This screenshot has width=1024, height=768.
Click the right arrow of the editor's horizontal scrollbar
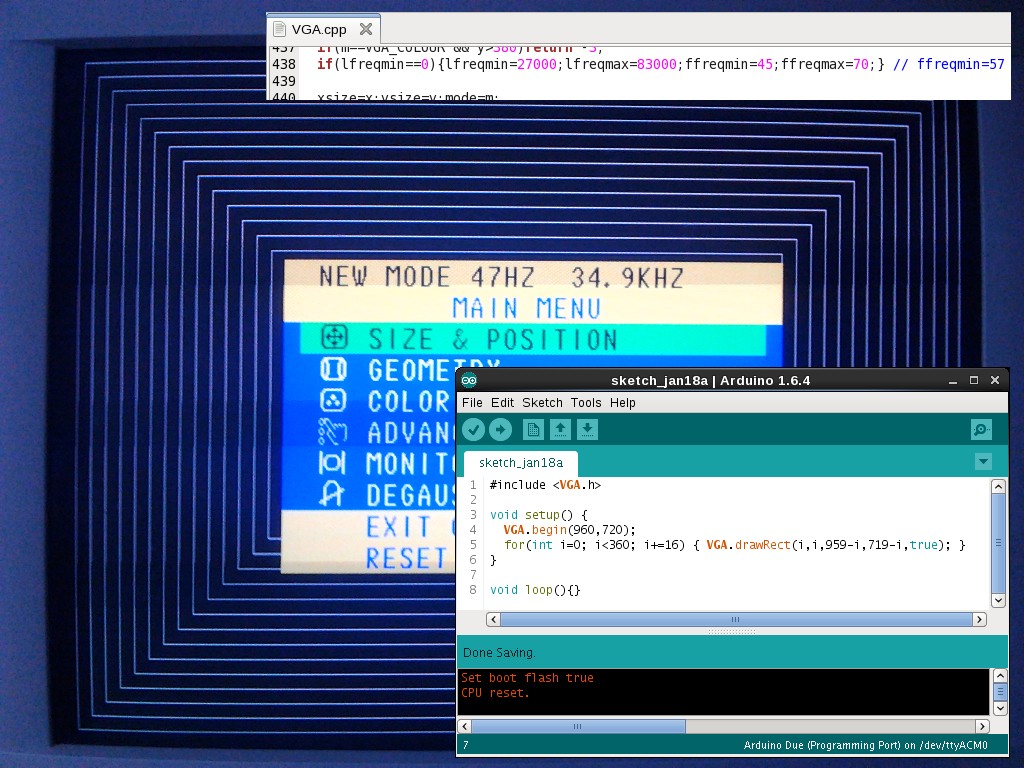coord(979,619)
